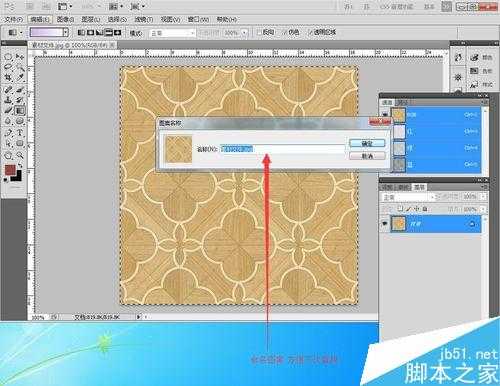
Task: Click the gradient preview swatch in options bar
Action: (46, 32)
